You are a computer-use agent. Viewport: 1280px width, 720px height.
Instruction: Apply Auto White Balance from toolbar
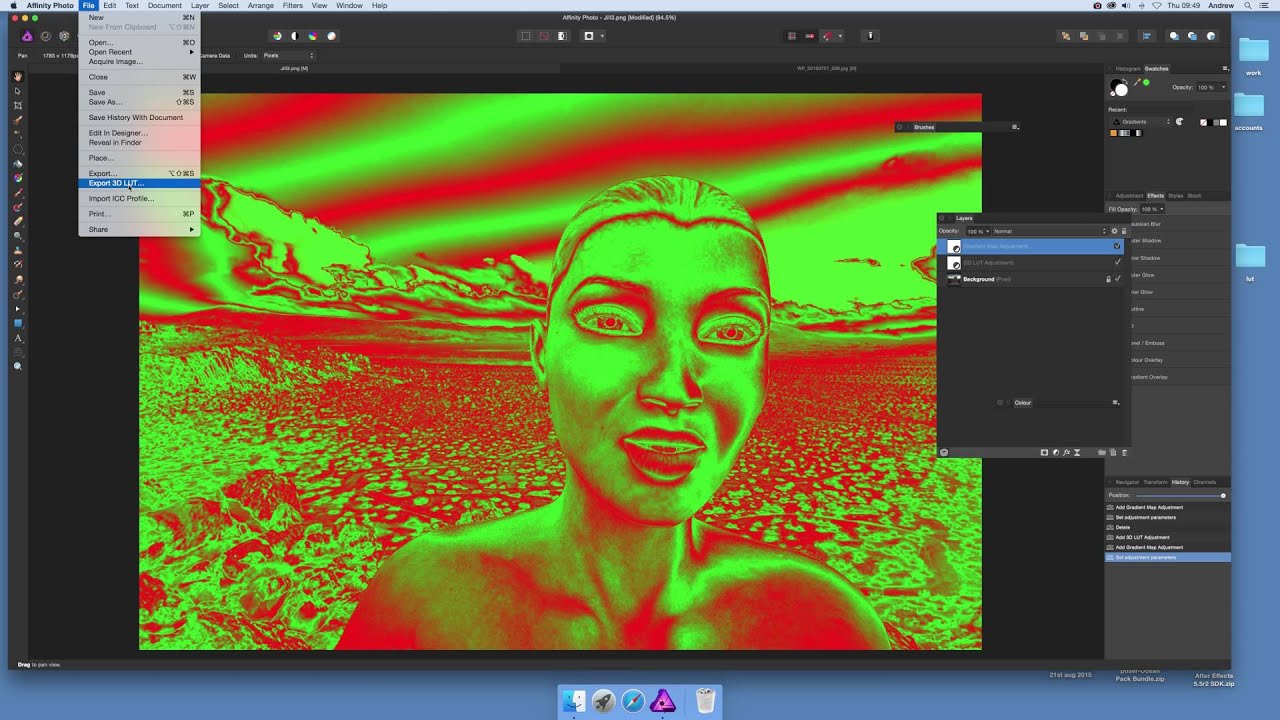[x=331, y=36]
